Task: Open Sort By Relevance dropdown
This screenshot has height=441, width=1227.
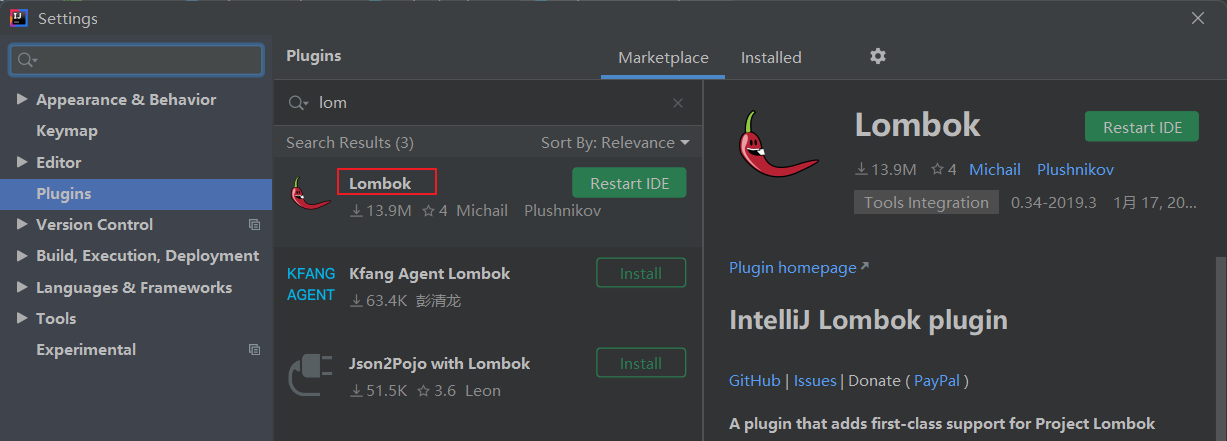Action: tap(615, 143)
